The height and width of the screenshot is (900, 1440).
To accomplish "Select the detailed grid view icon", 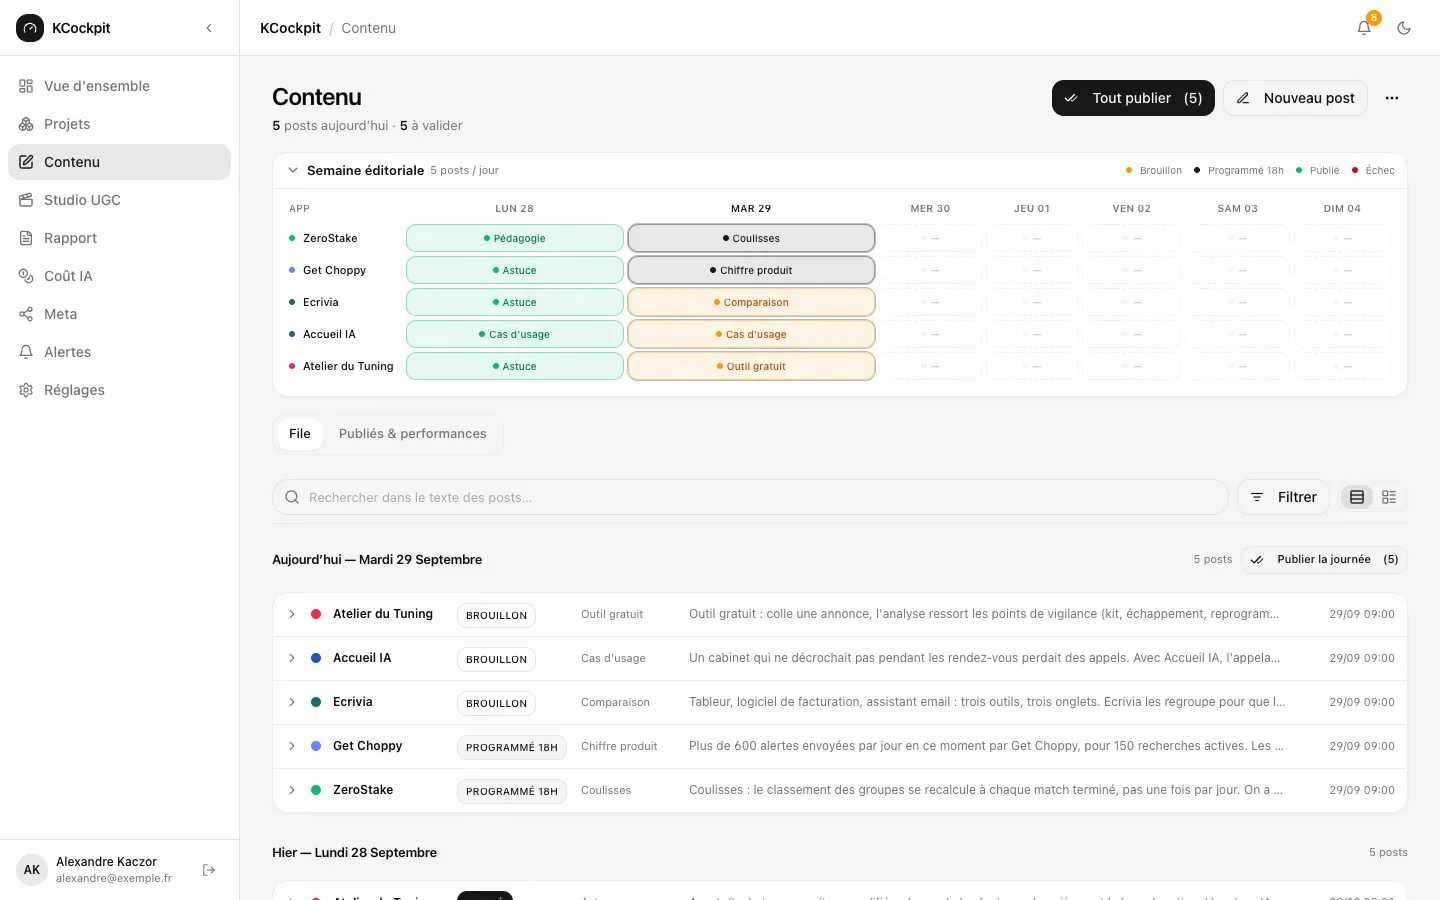I will click(1389, 497).
